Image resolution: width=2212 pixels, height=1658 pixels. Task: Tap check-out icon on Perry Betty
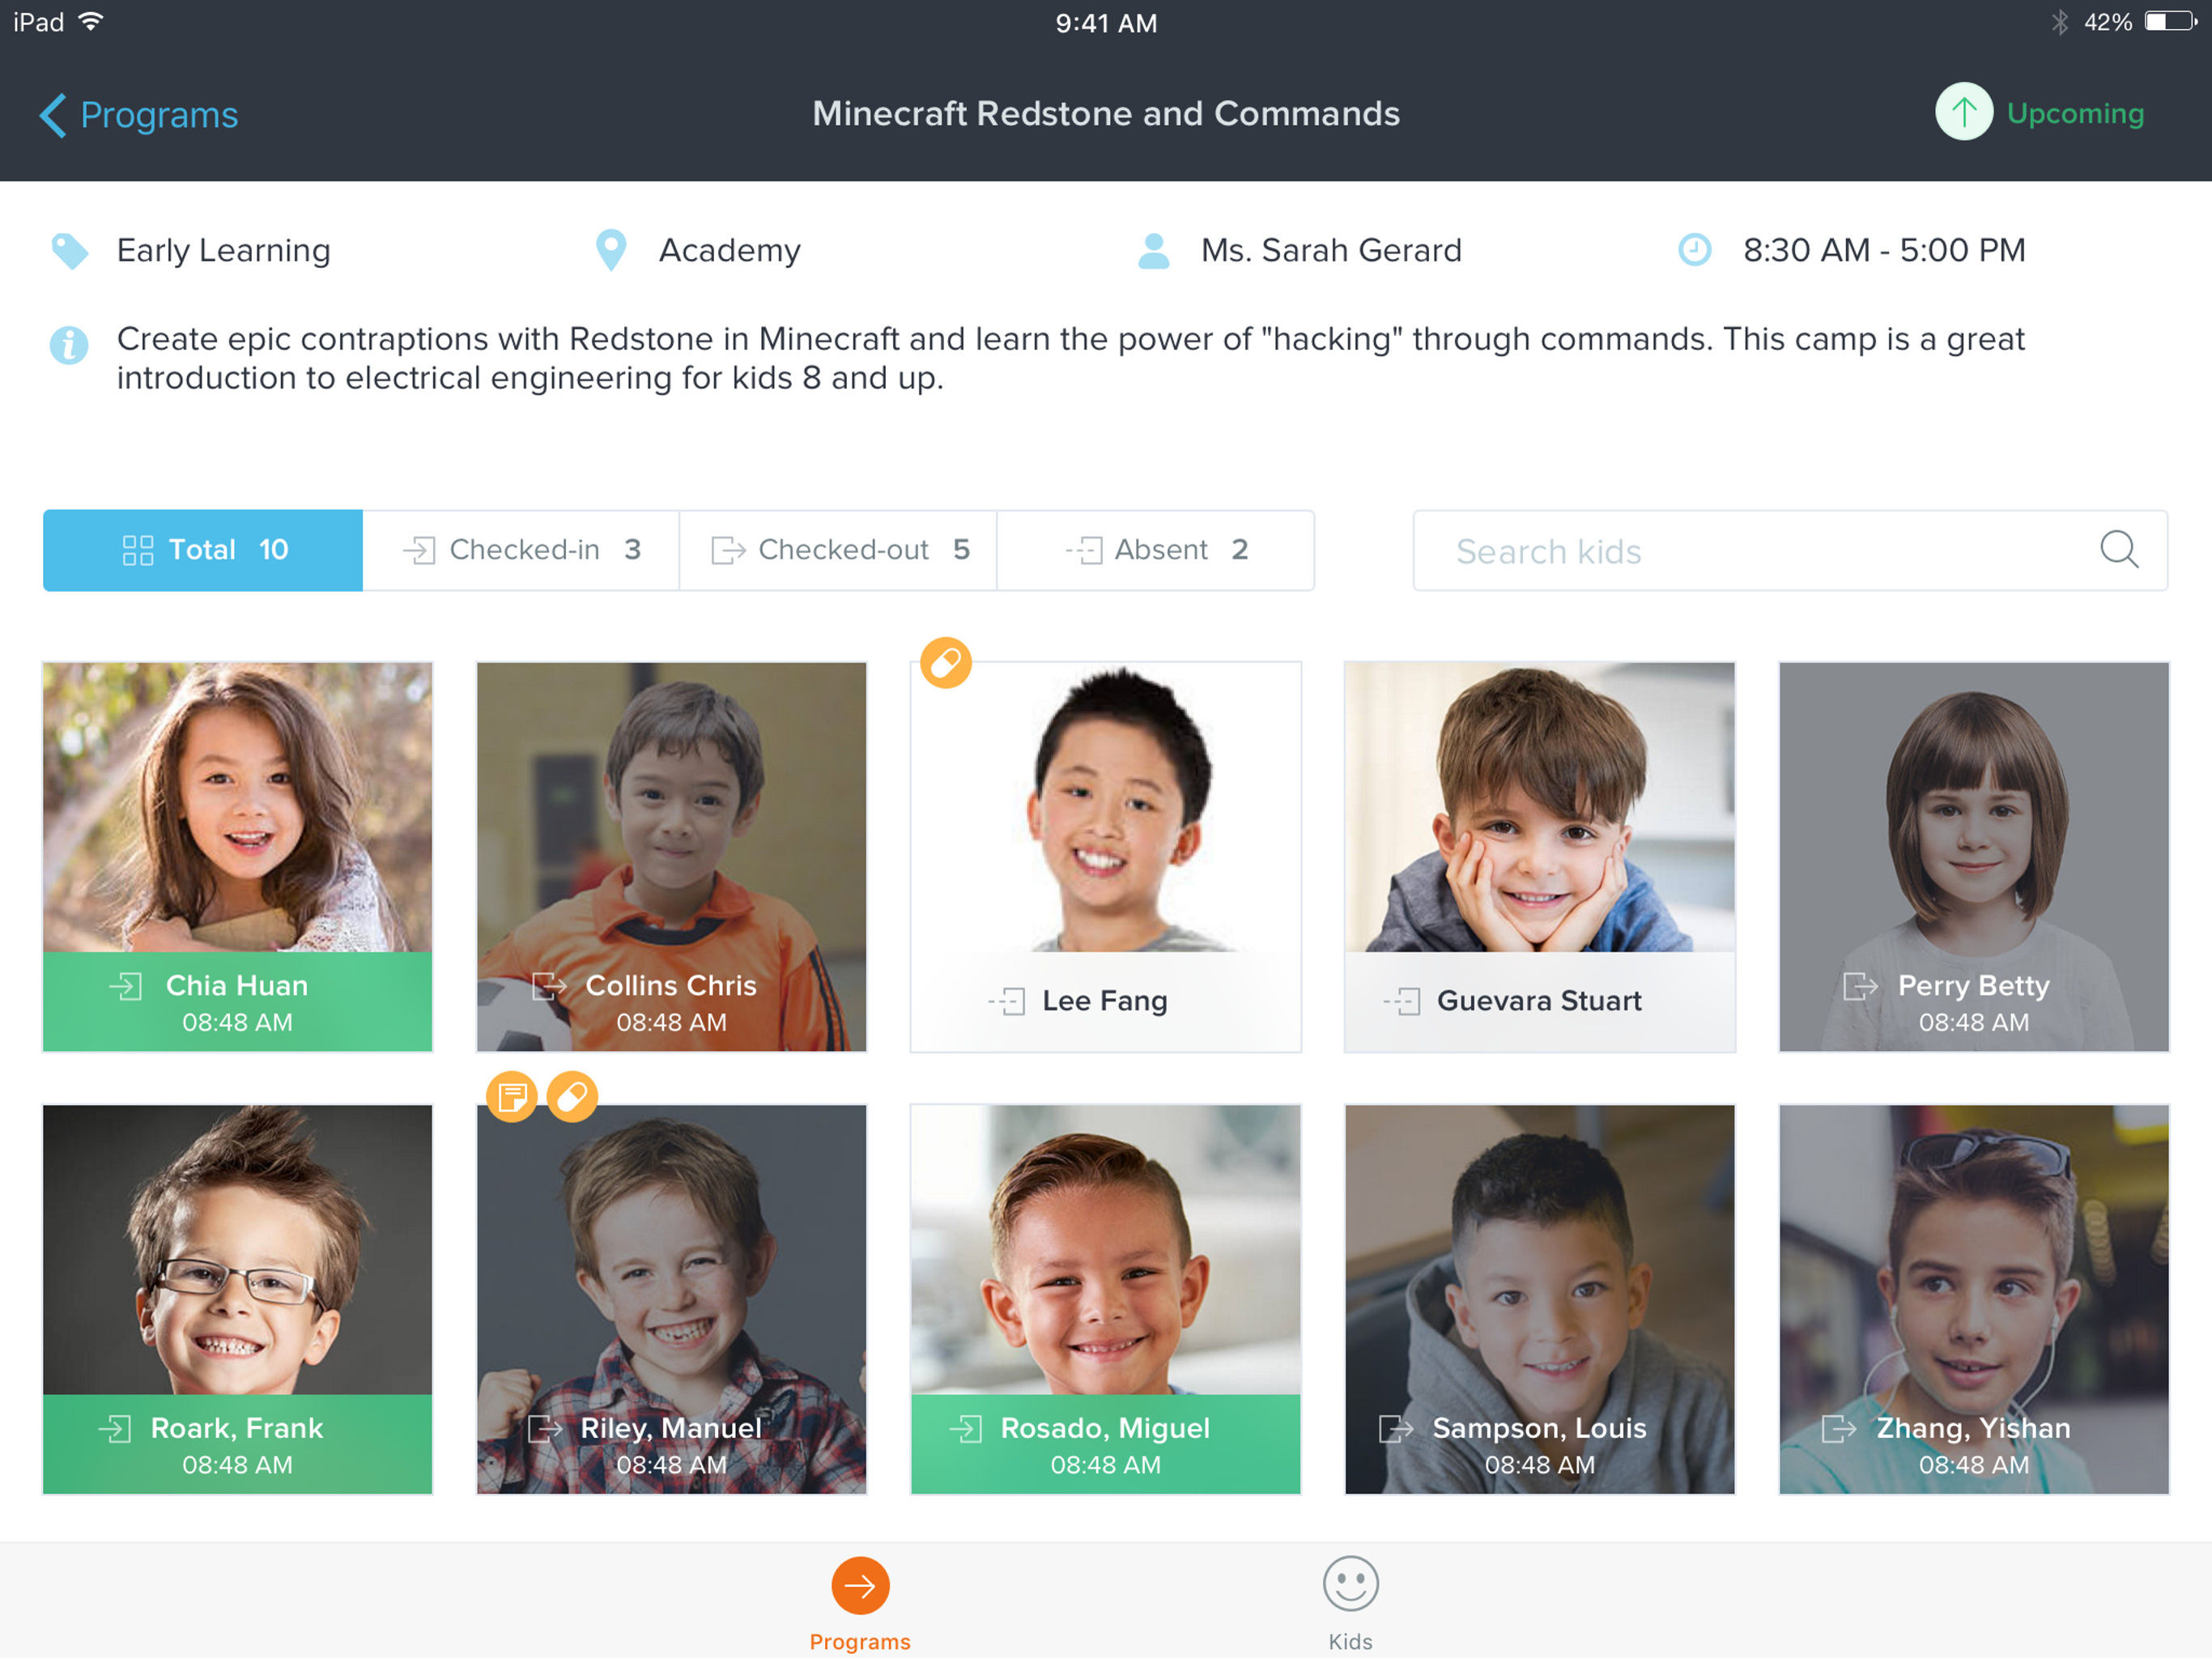1860,986
